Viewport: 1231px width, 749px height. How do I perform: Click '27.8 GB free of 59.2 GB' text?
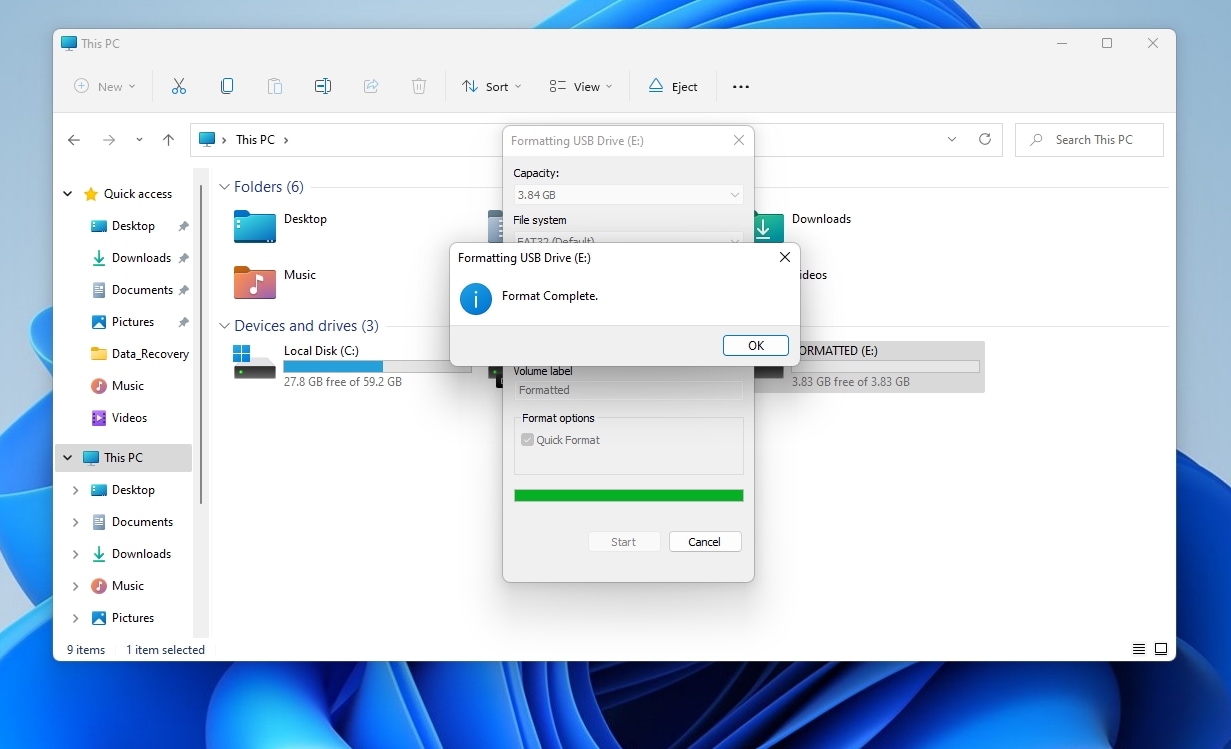tap(343, 382)
